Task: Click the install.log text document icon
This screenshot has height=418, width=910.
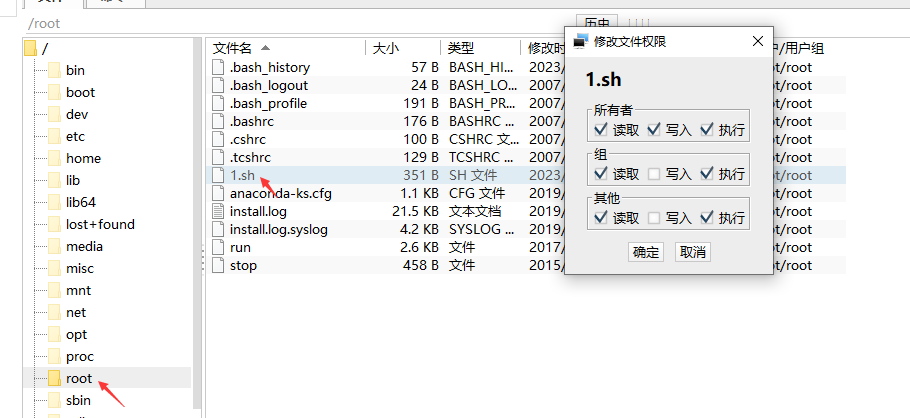Action: point(219,211)
